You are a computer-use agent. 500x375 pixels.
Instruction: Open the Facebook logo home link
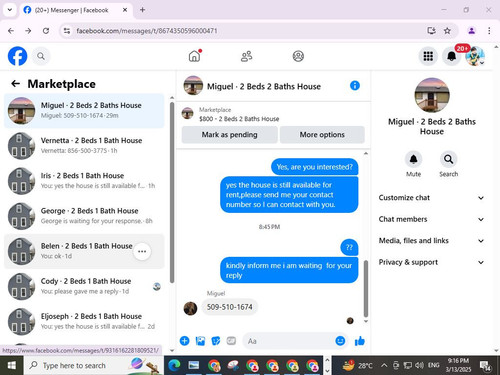[x=17, y=56]
